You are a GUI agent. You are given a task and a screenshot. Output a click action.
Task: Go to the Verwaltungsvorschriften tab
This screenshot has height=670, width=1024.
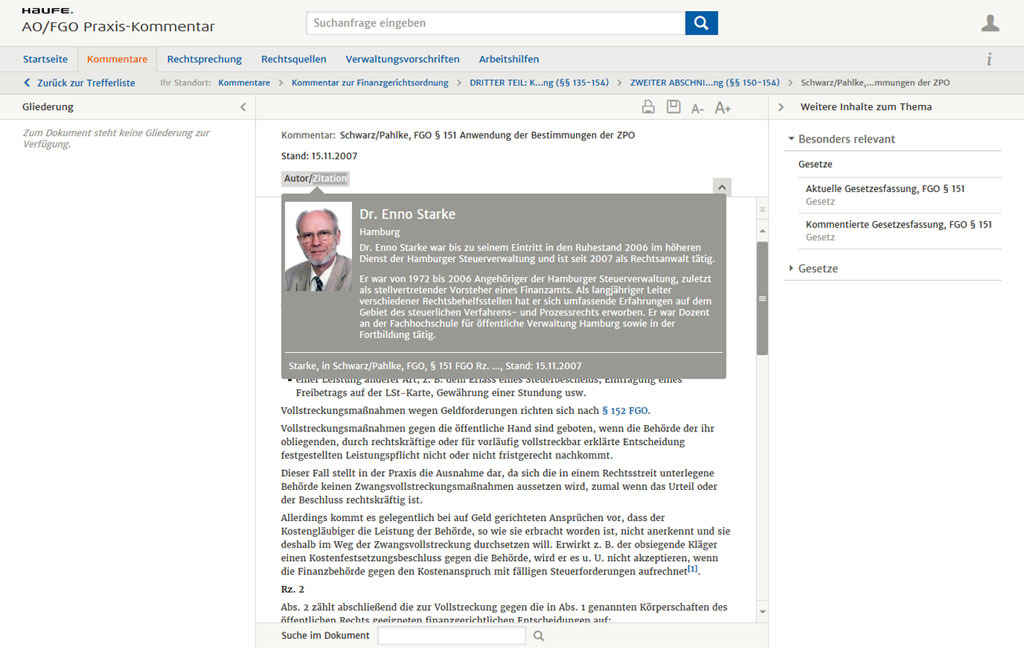point(402,59)
